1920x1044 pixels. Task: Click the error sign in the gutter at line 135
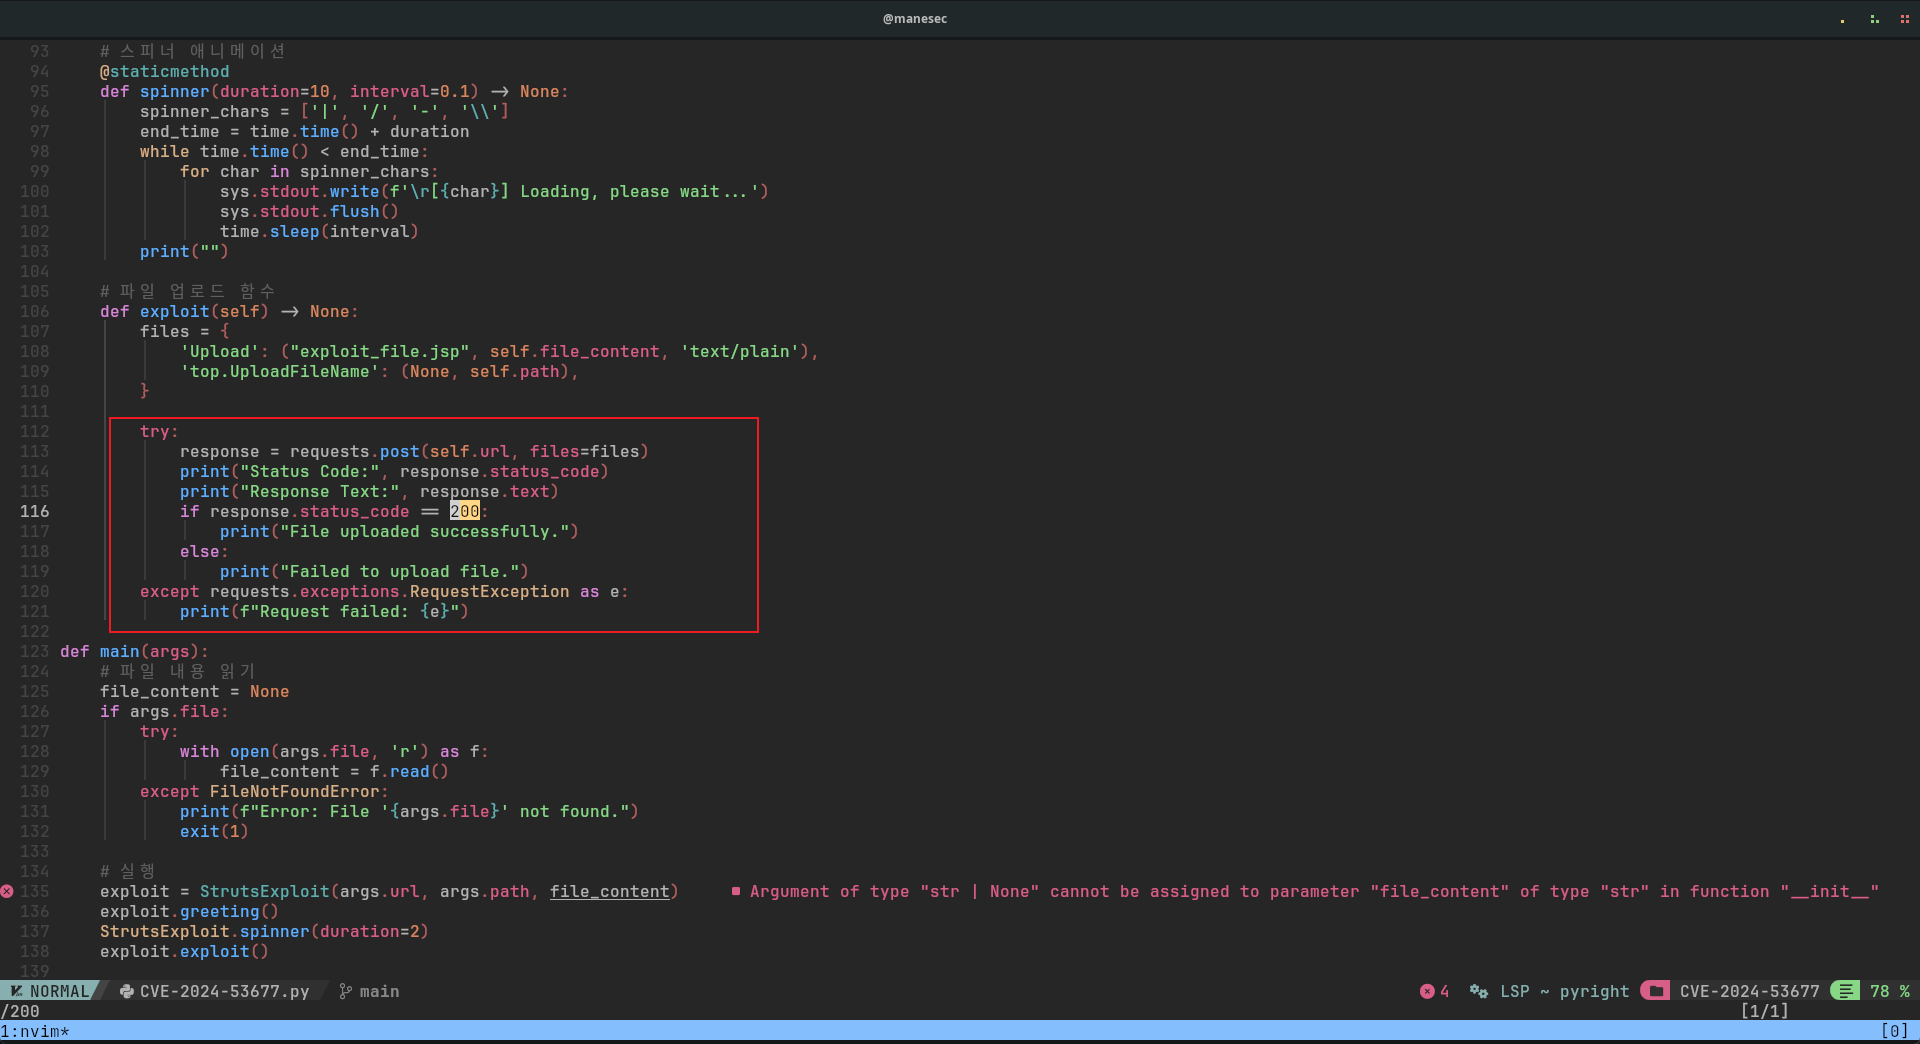7,890
